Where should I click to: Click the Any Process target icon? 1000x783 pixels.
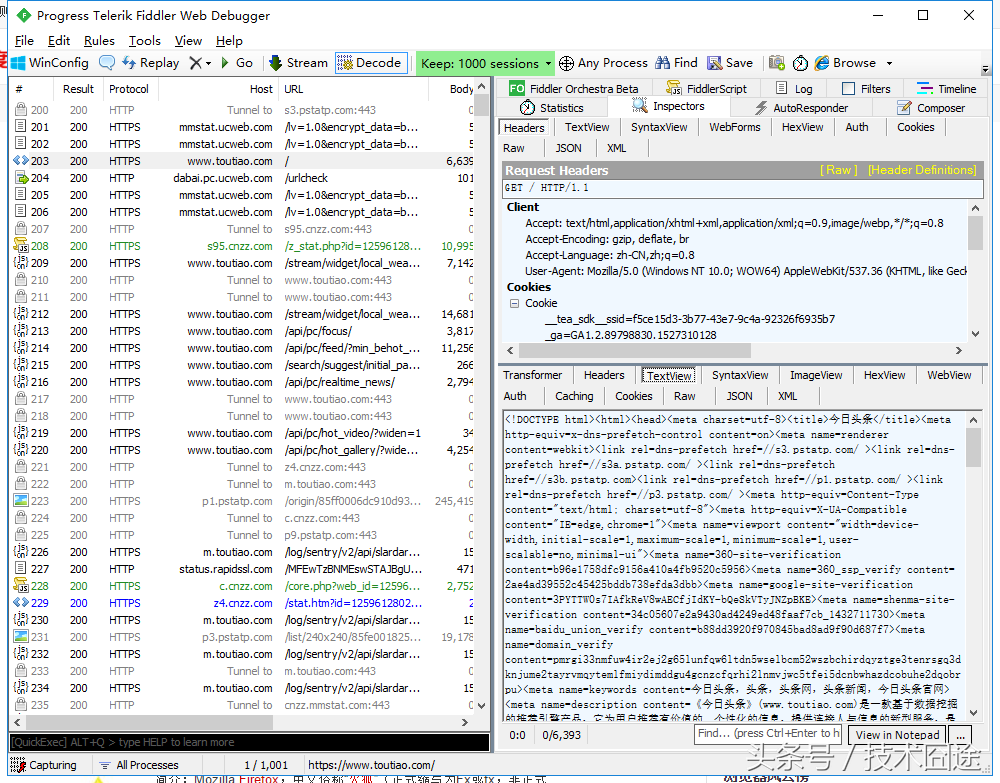566,63
